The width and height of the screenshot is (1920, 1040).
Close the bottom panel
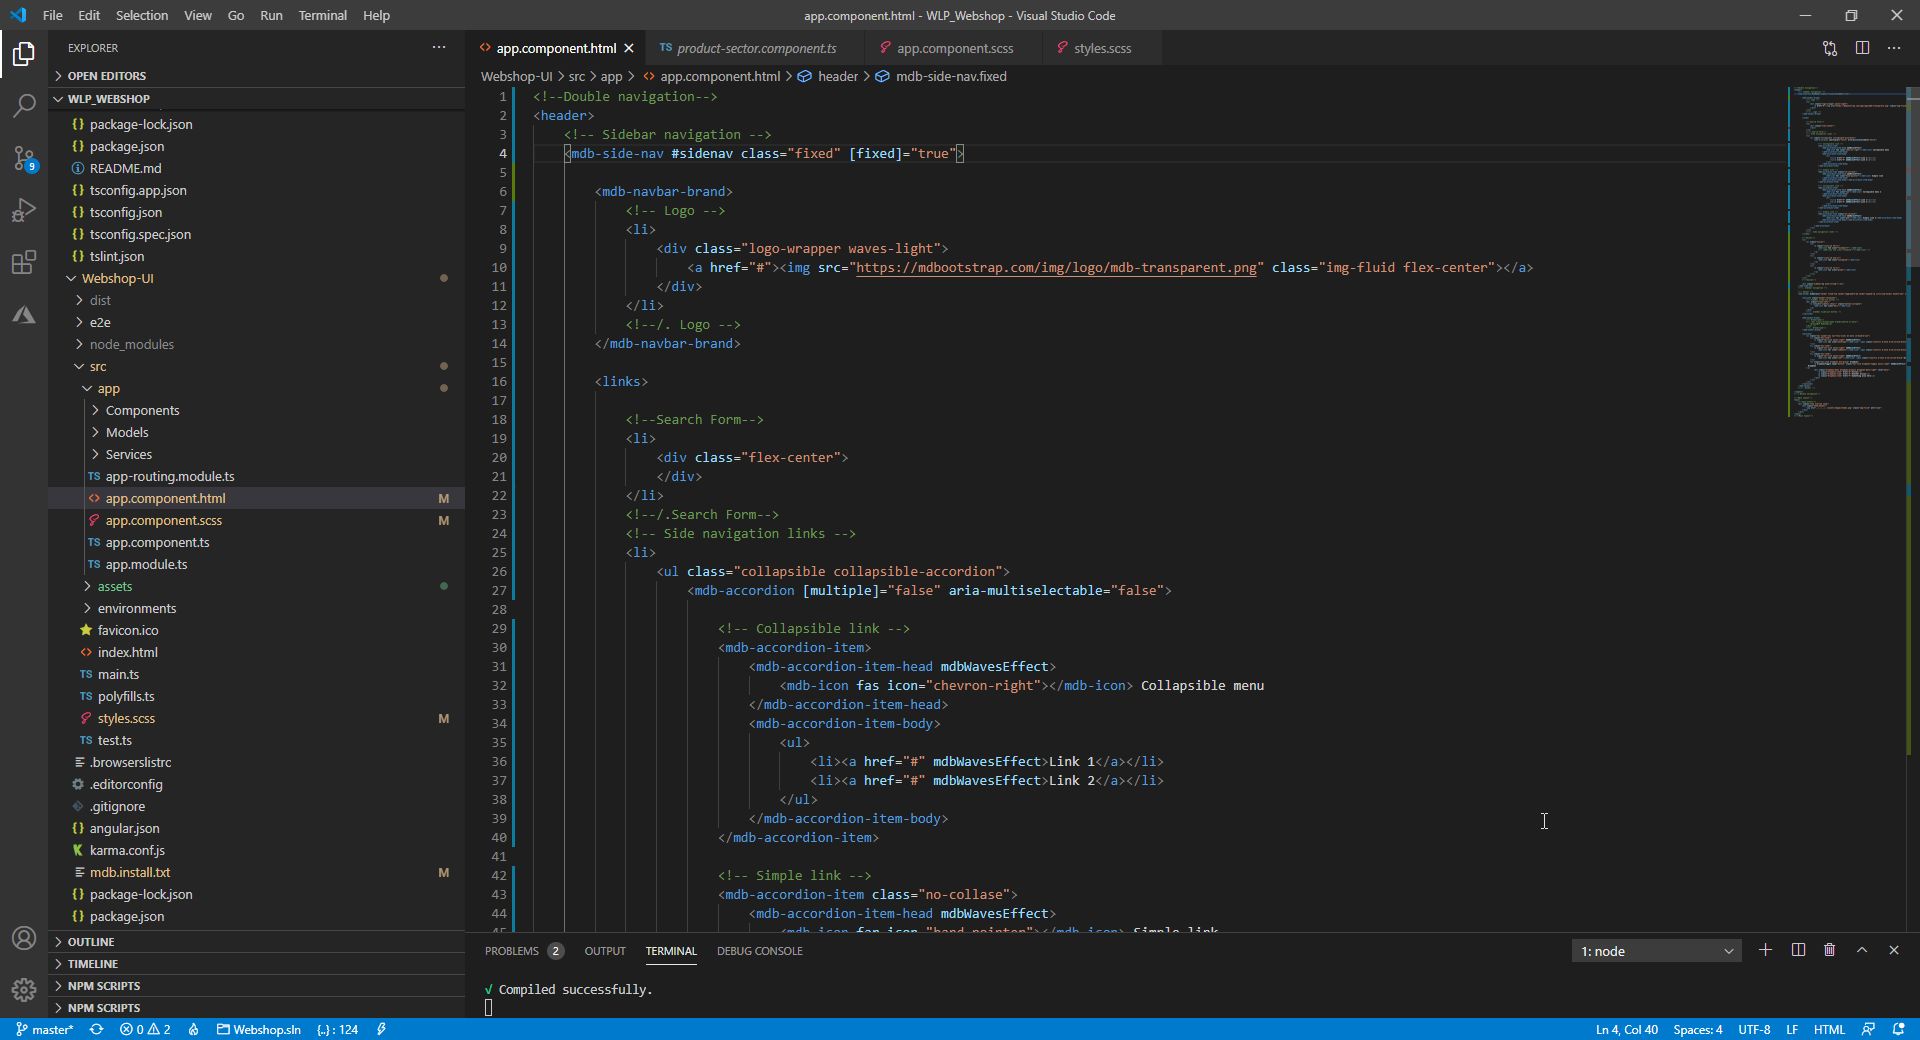click(x=1894, y=950)
